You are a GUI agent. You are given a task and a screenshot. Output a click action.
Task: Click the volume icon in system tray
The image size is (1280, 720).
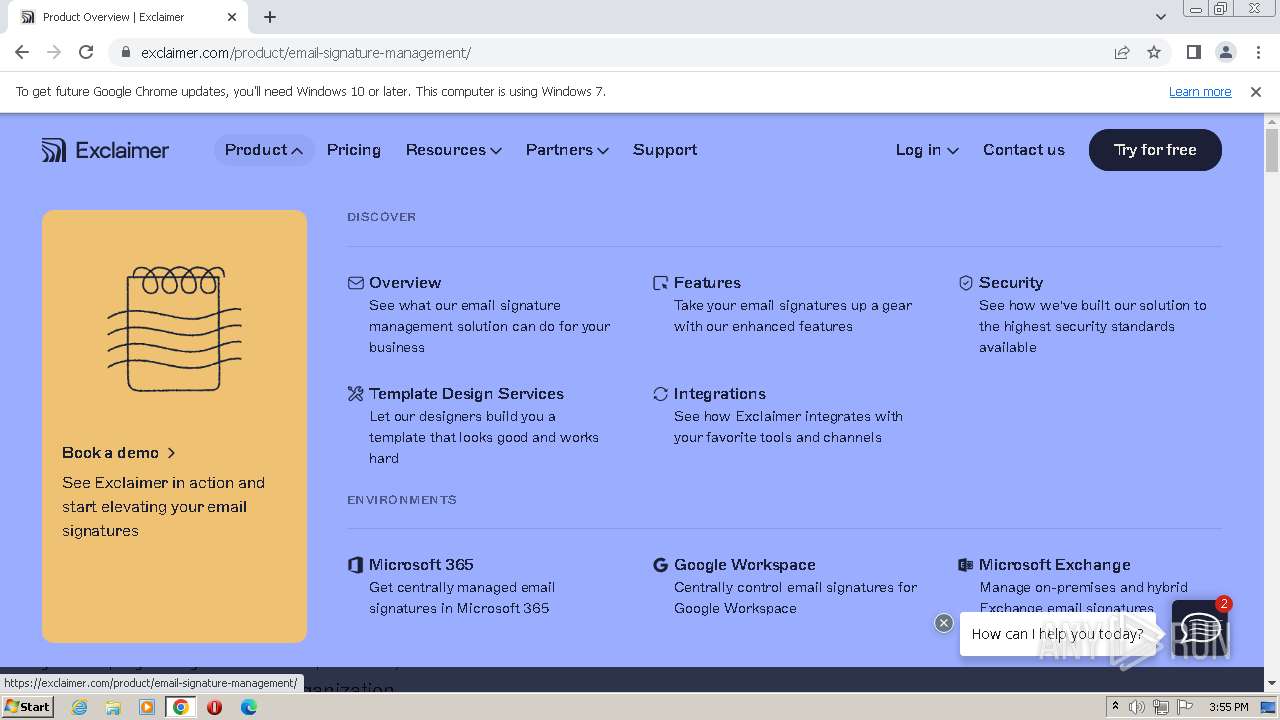pos(1137,707)
